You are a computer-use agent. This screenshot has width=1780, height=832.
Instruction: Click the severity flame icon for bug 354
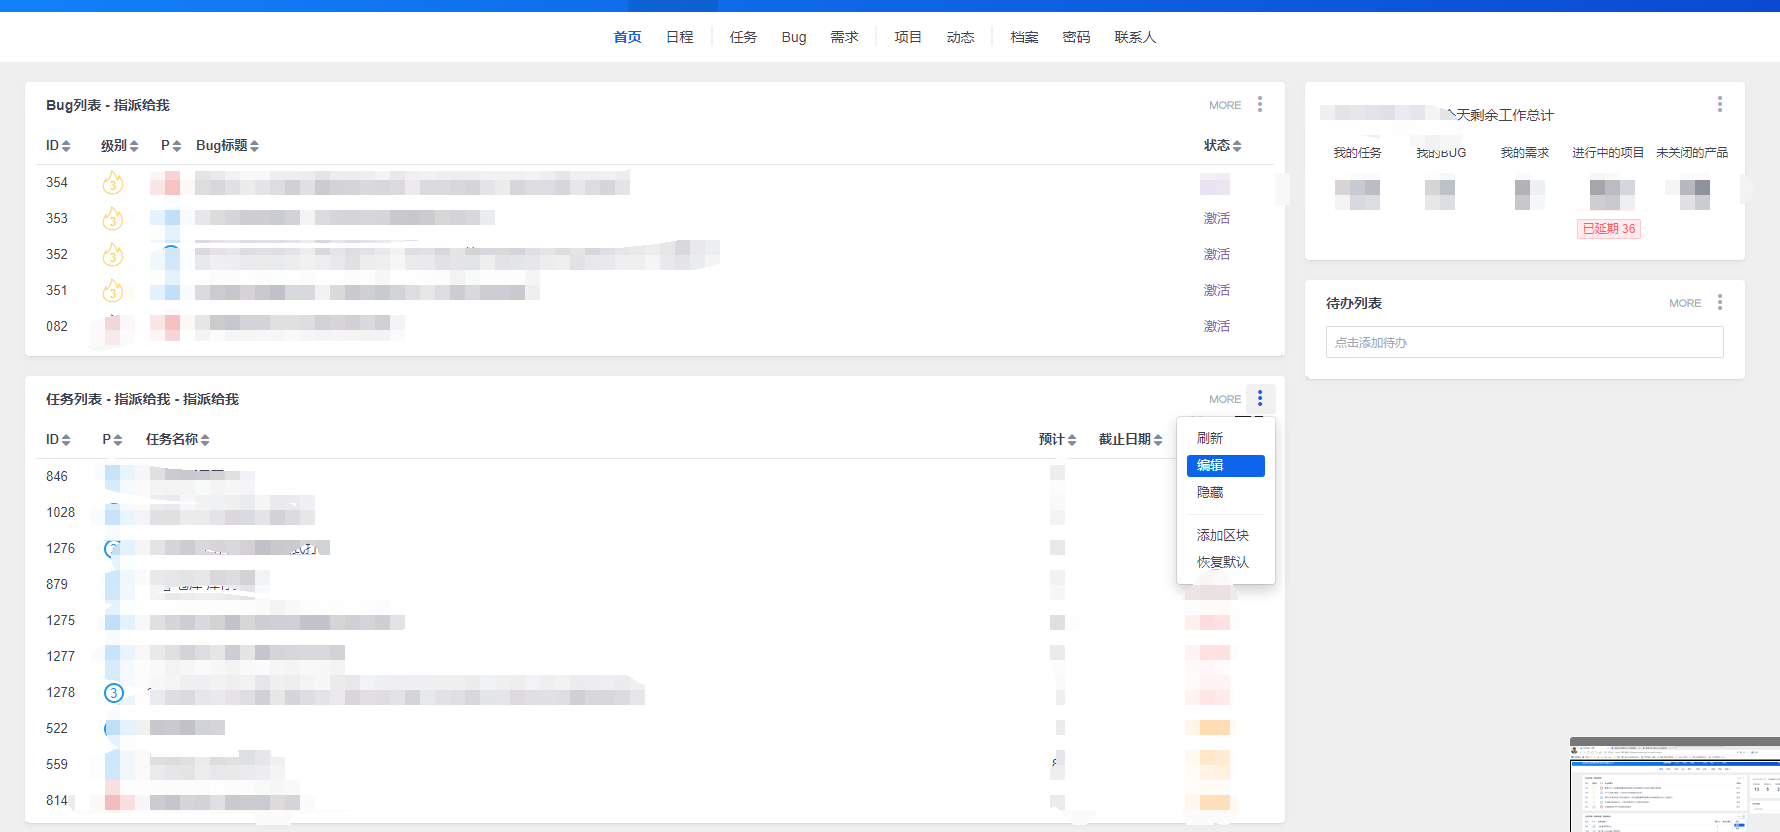click(113, 182)
